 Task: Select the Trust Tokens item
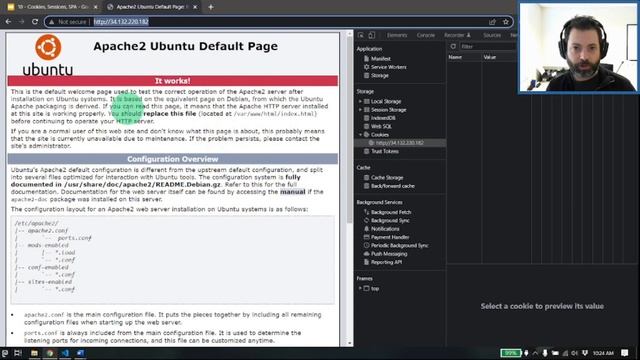point(384,151)
